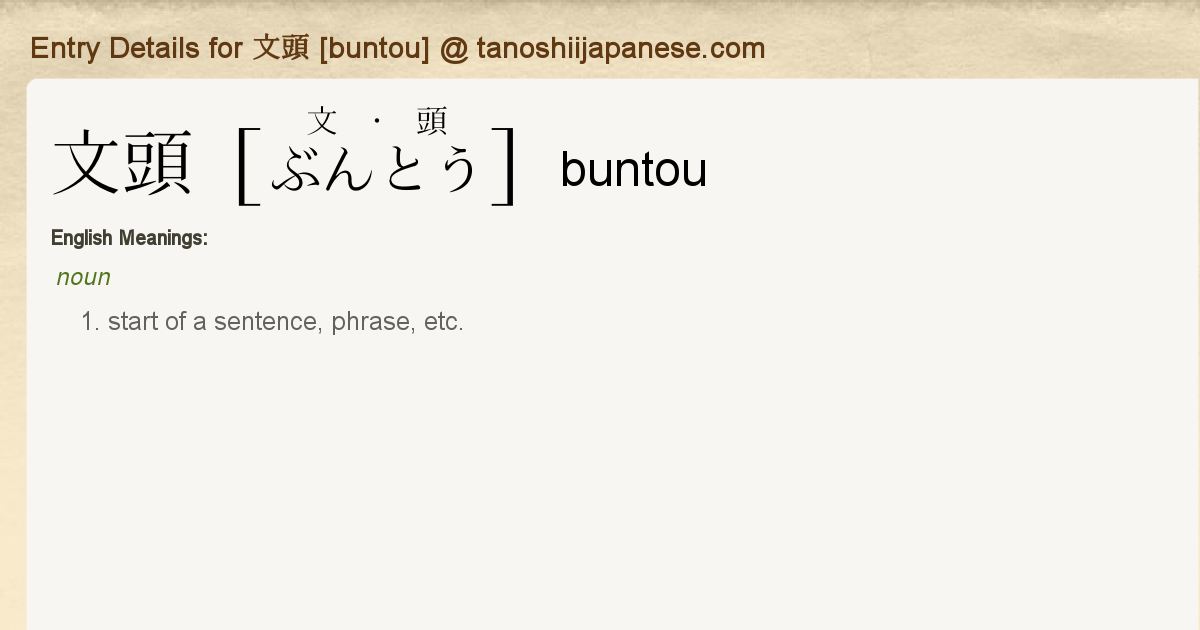This screenshot has width=1200, height=630.
Task: Click the English Meanings label
Action: (x=129, y=238)
